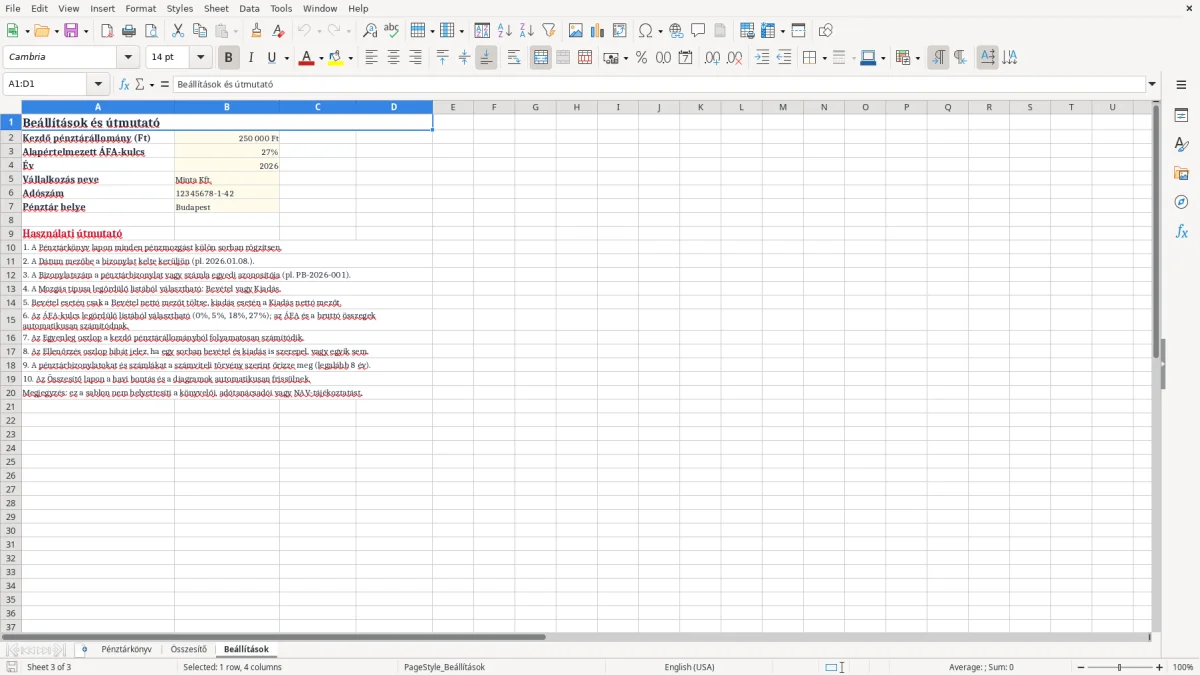
Task: Click the Copy icon
Action: tap(200, 31)
